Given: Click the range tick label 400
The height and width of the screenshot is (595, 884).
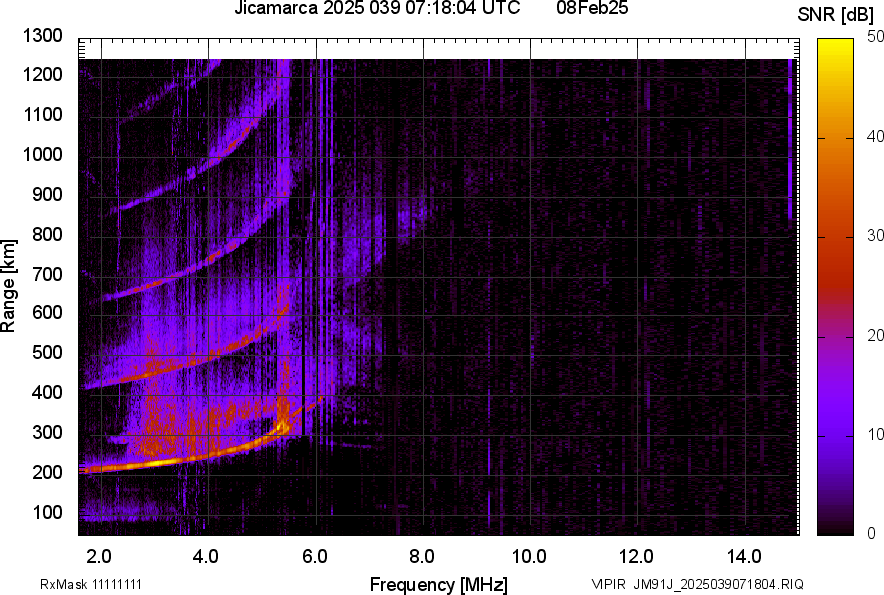Looking at the screenshot, I should tap(47, 392).
